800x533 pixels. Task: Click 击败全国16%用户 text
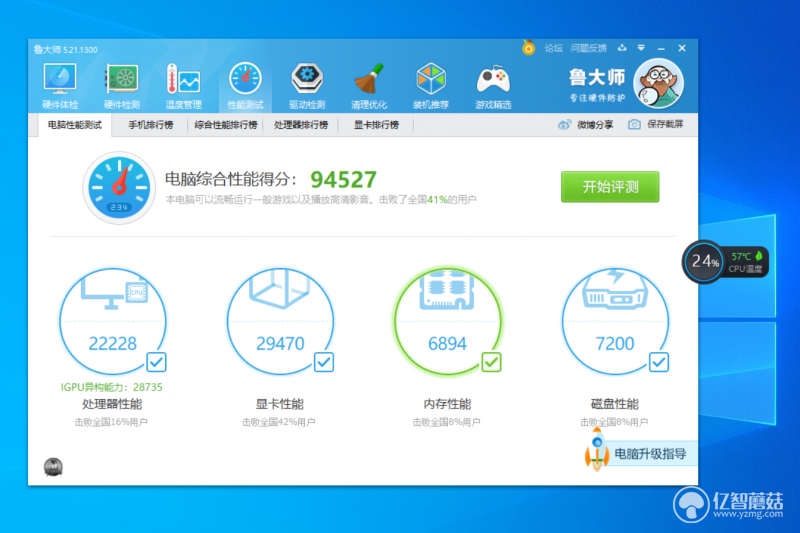pos(111,422)
